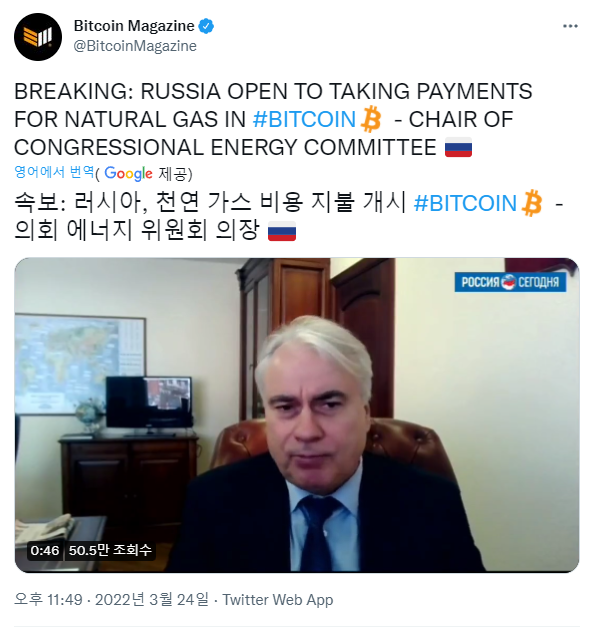
Task: Click the 50.5만 조회수 view count
Action: (110, 550)
